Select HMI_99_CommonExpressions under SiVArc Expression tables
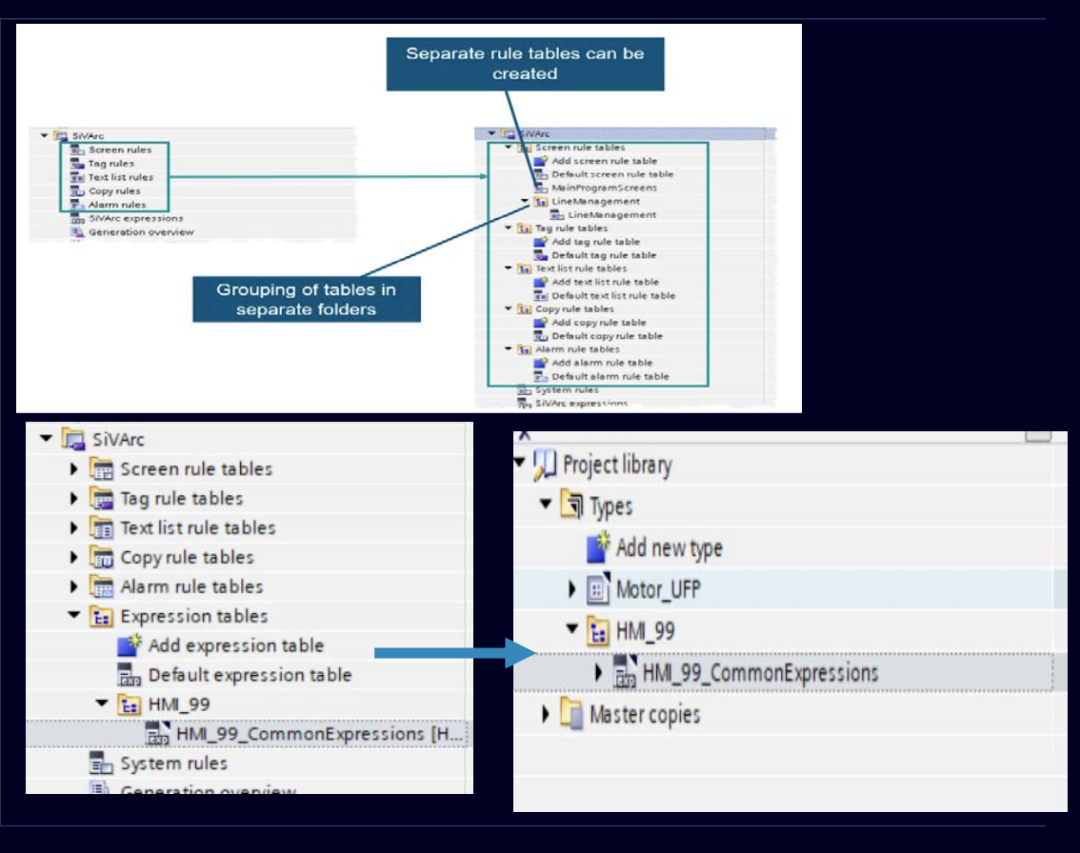 (x=300, y=734)
